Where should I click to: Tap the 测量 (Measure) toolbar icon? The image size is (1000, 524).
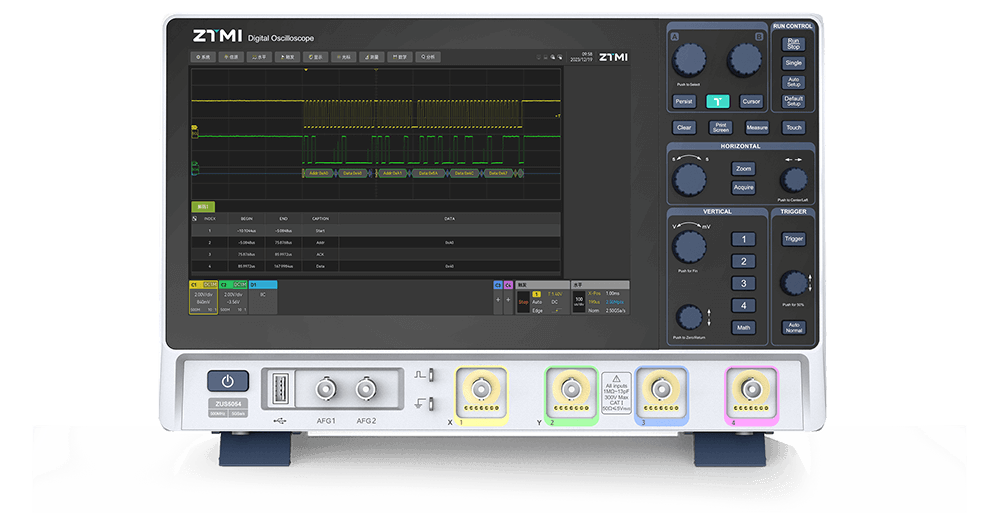pos(372,57)
